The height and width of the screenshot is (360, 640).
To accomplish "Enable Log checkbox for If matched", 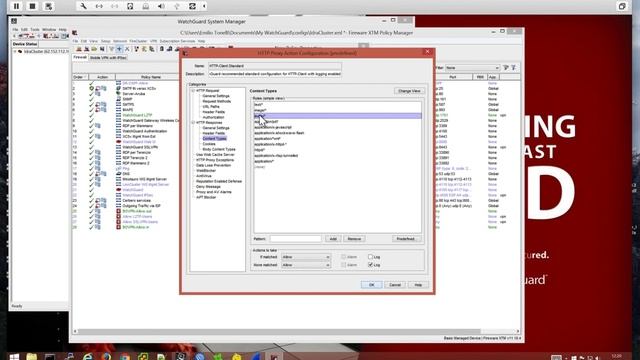I will pyautogui.click(x=371, y=257).
